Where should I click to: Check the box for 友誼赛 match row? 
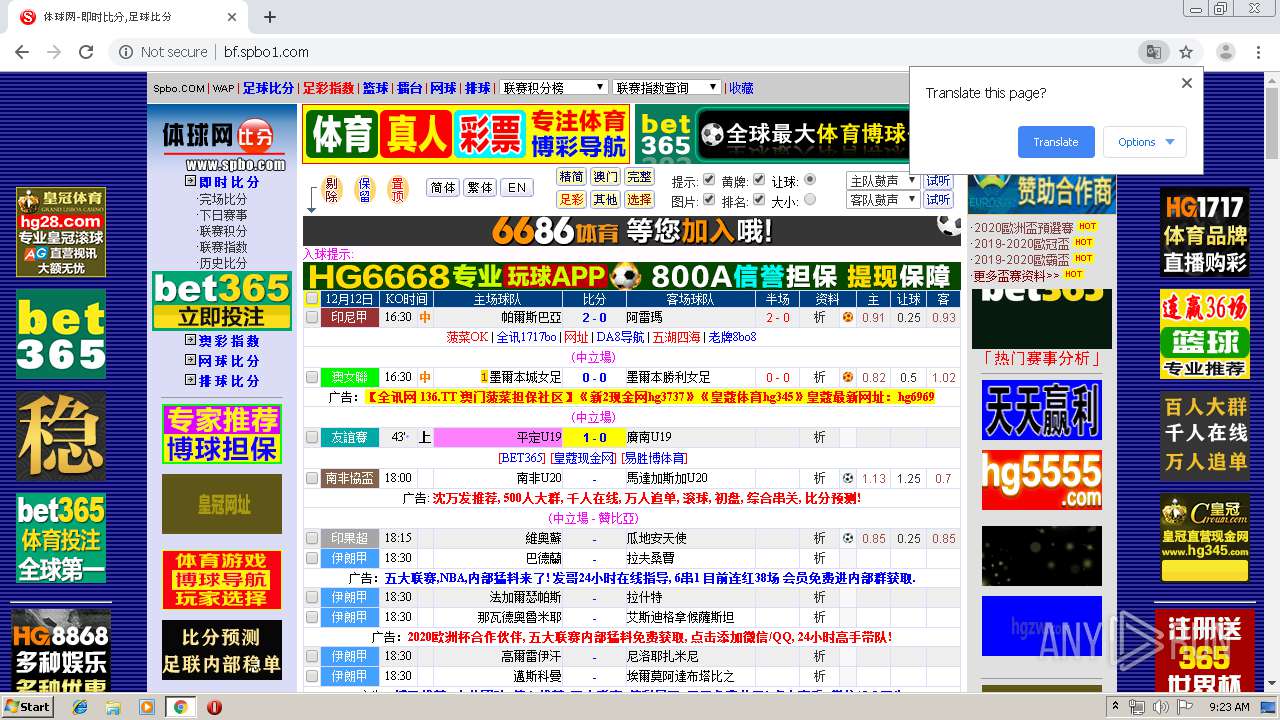pos(312,437)
